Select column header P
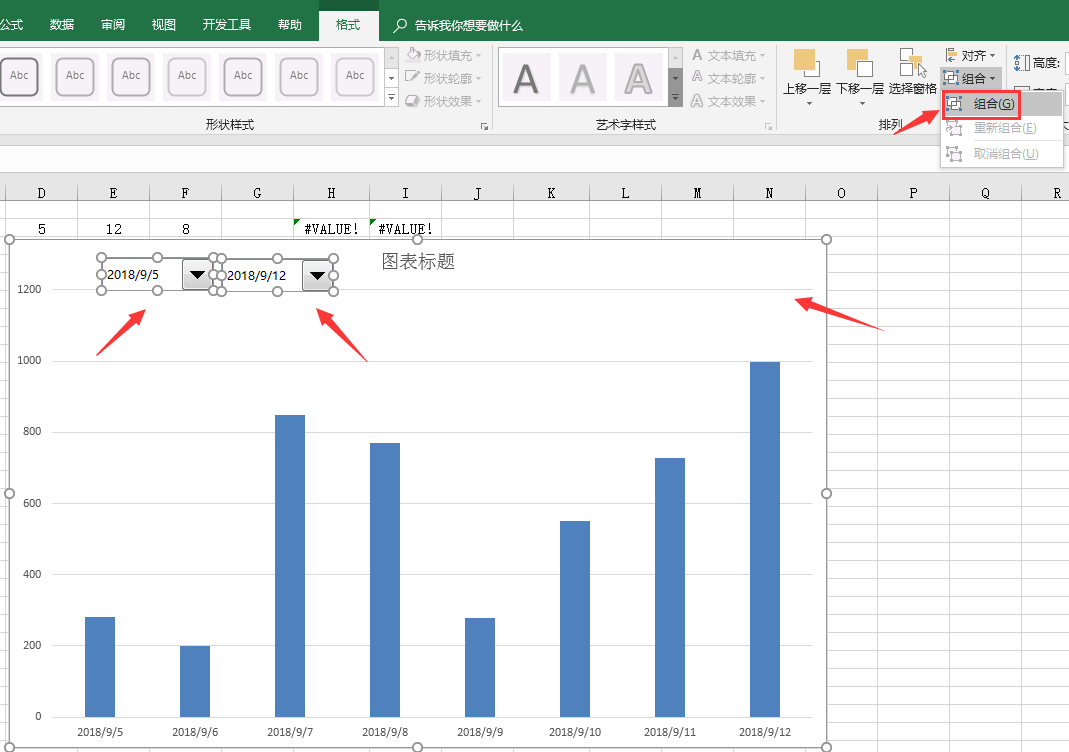 point(914,193)
